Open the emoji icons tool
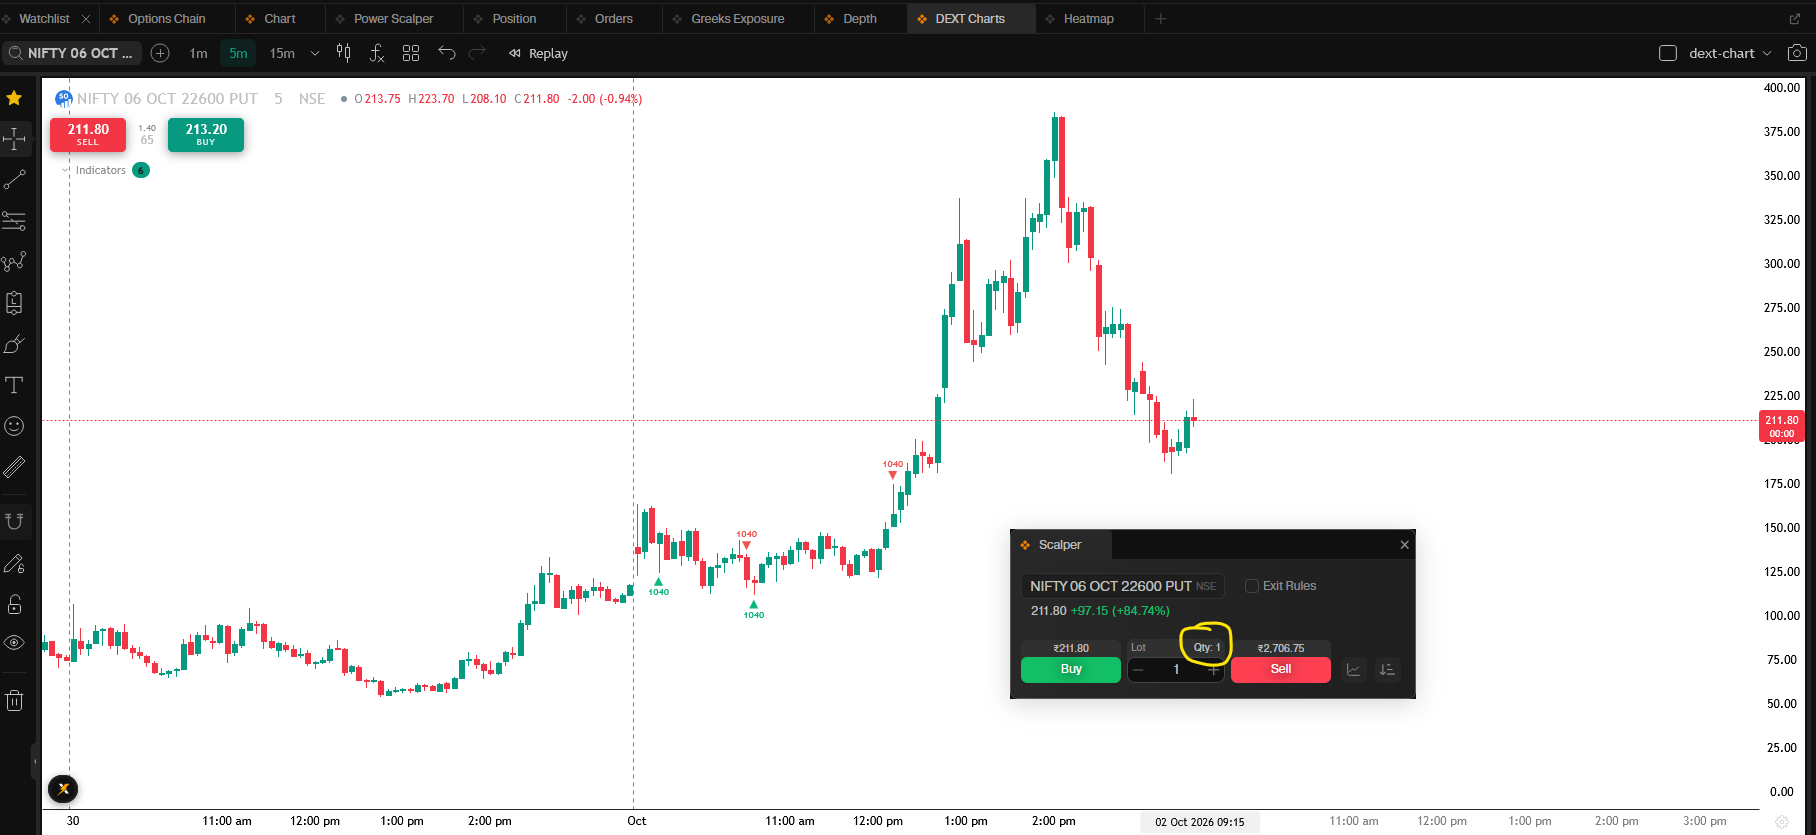This screenshot has height=835, width=1816. (14, 426)
